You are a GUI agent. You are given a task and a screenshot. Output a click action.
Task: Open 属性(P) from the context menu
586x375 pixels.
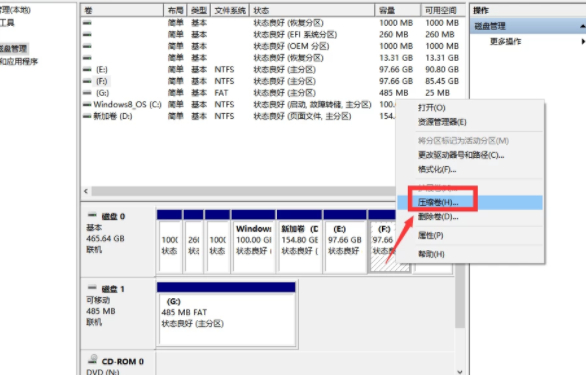point(431,235)
